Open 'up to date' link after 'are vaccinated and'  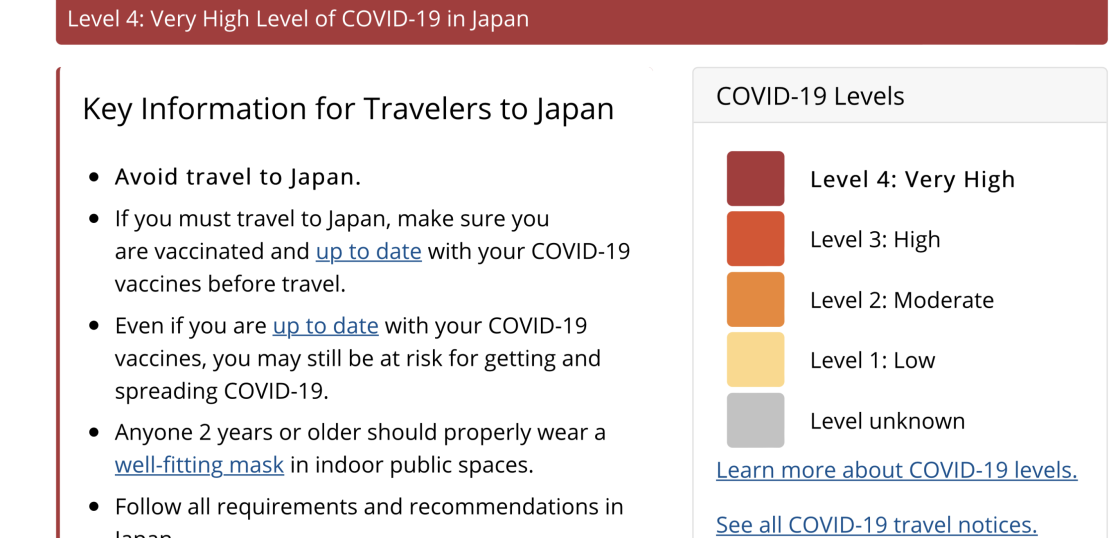[368, 251]
